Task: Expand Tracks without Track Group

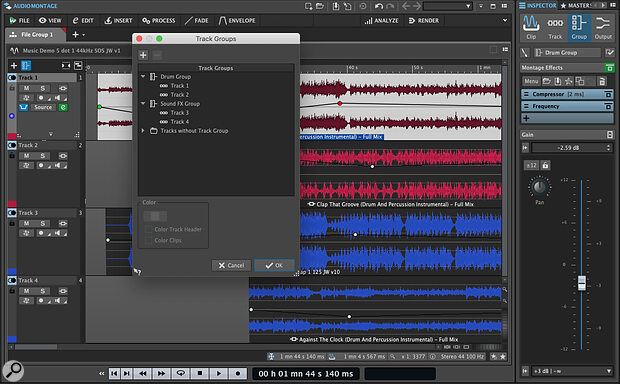Action: (x=143, y=131)
